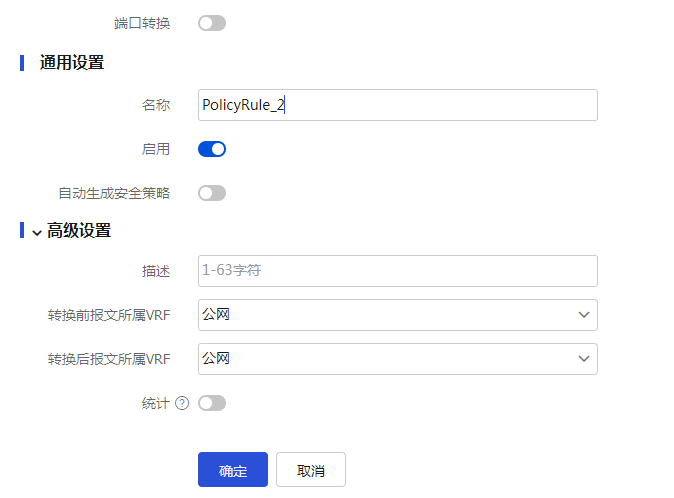Open the 转换前报文所属VRF dropdown
Viewport: 674px width, 498px height.
coord(398,315)
